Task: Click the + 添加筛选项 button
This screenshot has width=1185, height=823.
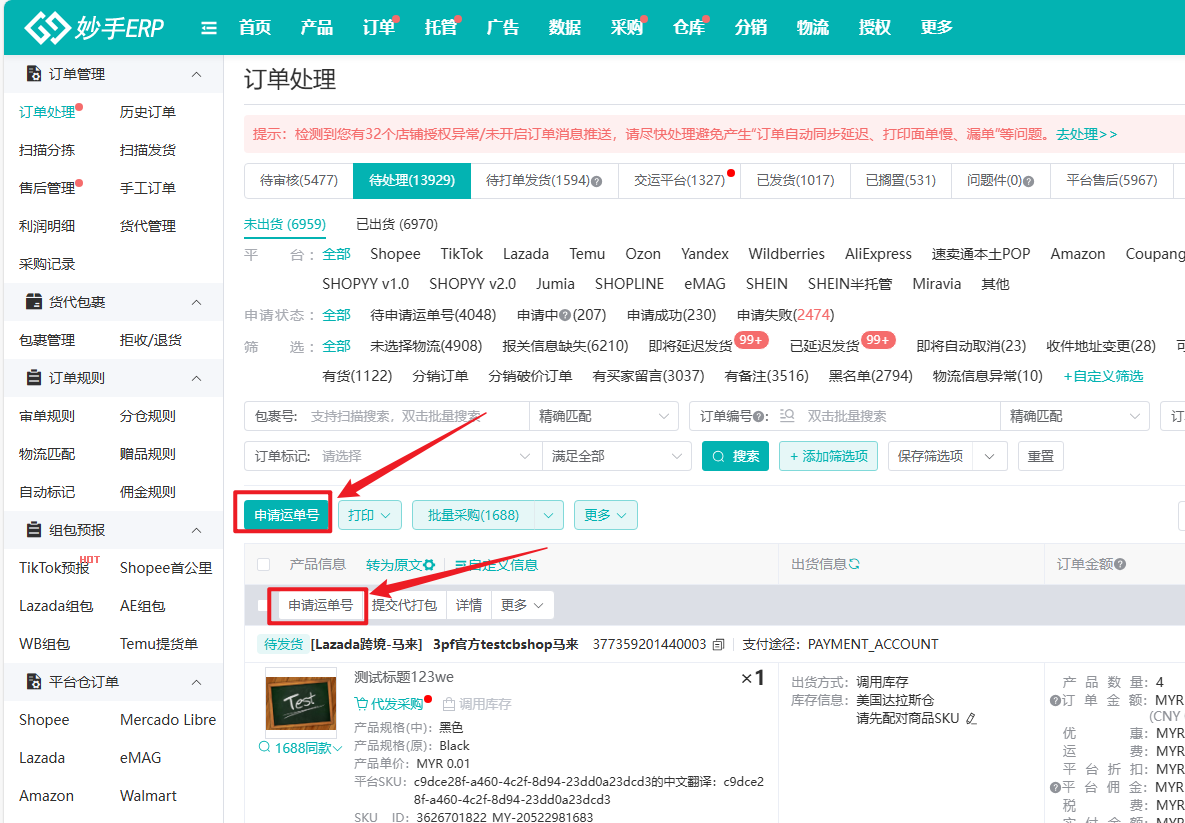Action: [828, 456]
